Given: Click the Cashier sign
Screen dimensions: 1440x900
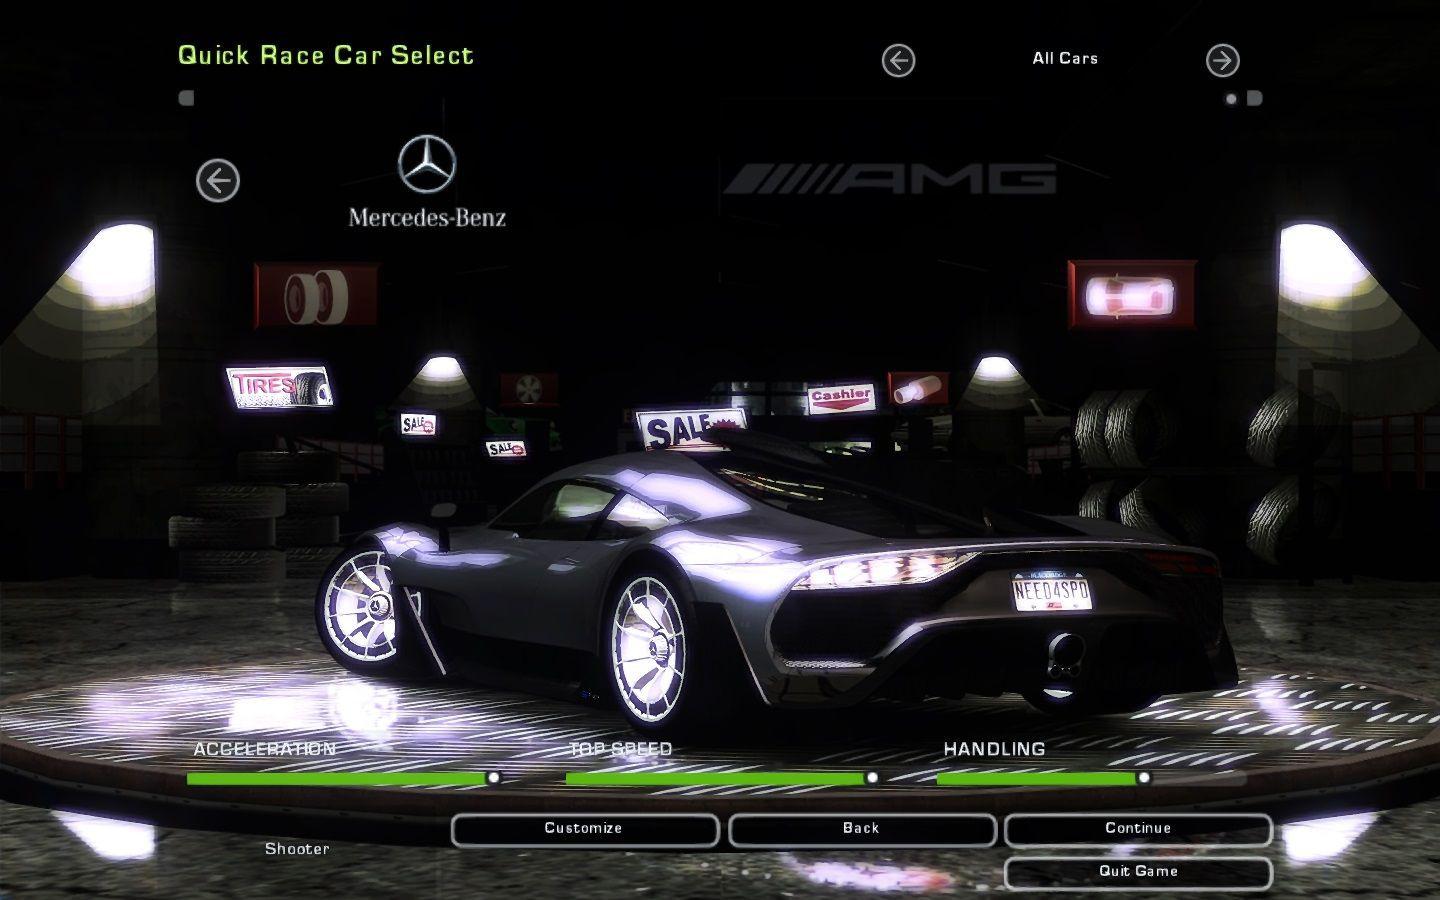Looking at the screenshot, I should (841, 397).
